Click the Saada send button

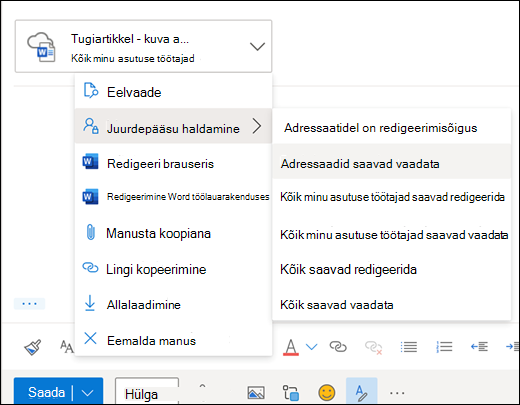click(46, 392)
